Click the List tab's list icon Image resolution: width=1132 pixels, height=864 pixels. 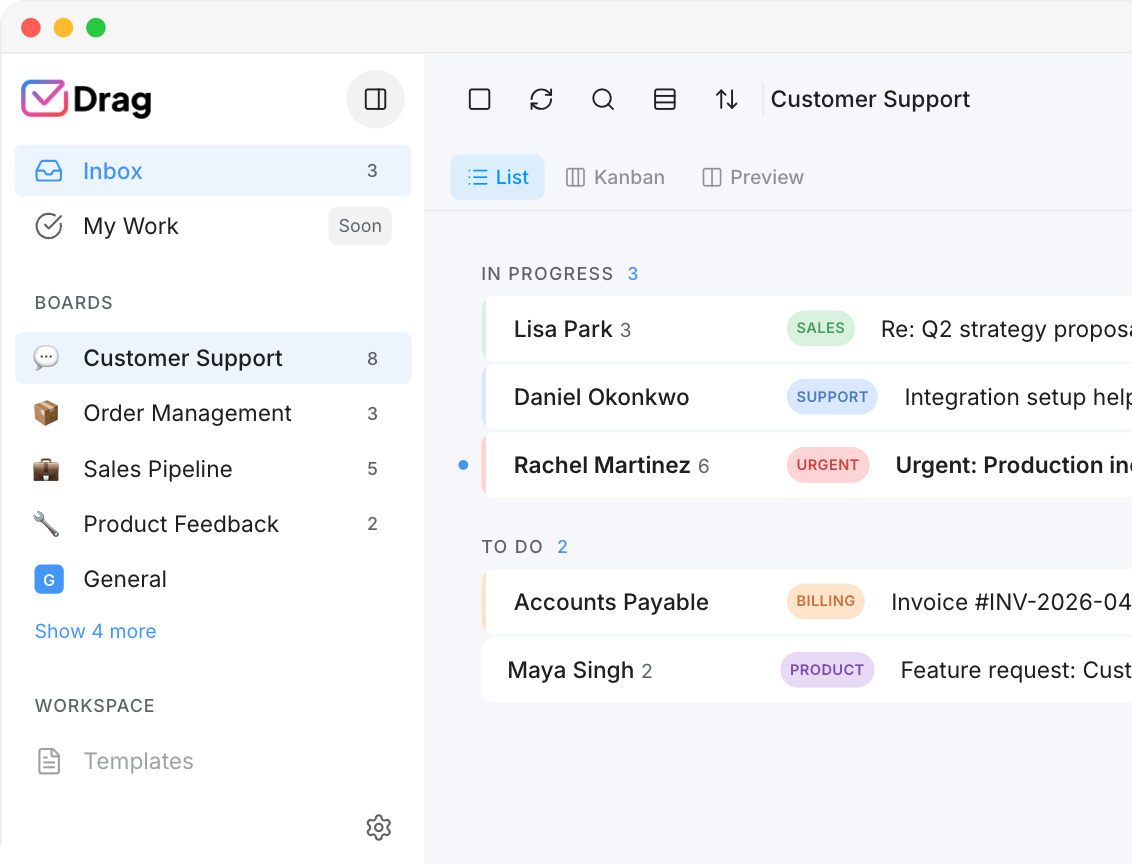click(x=477, y=177)
